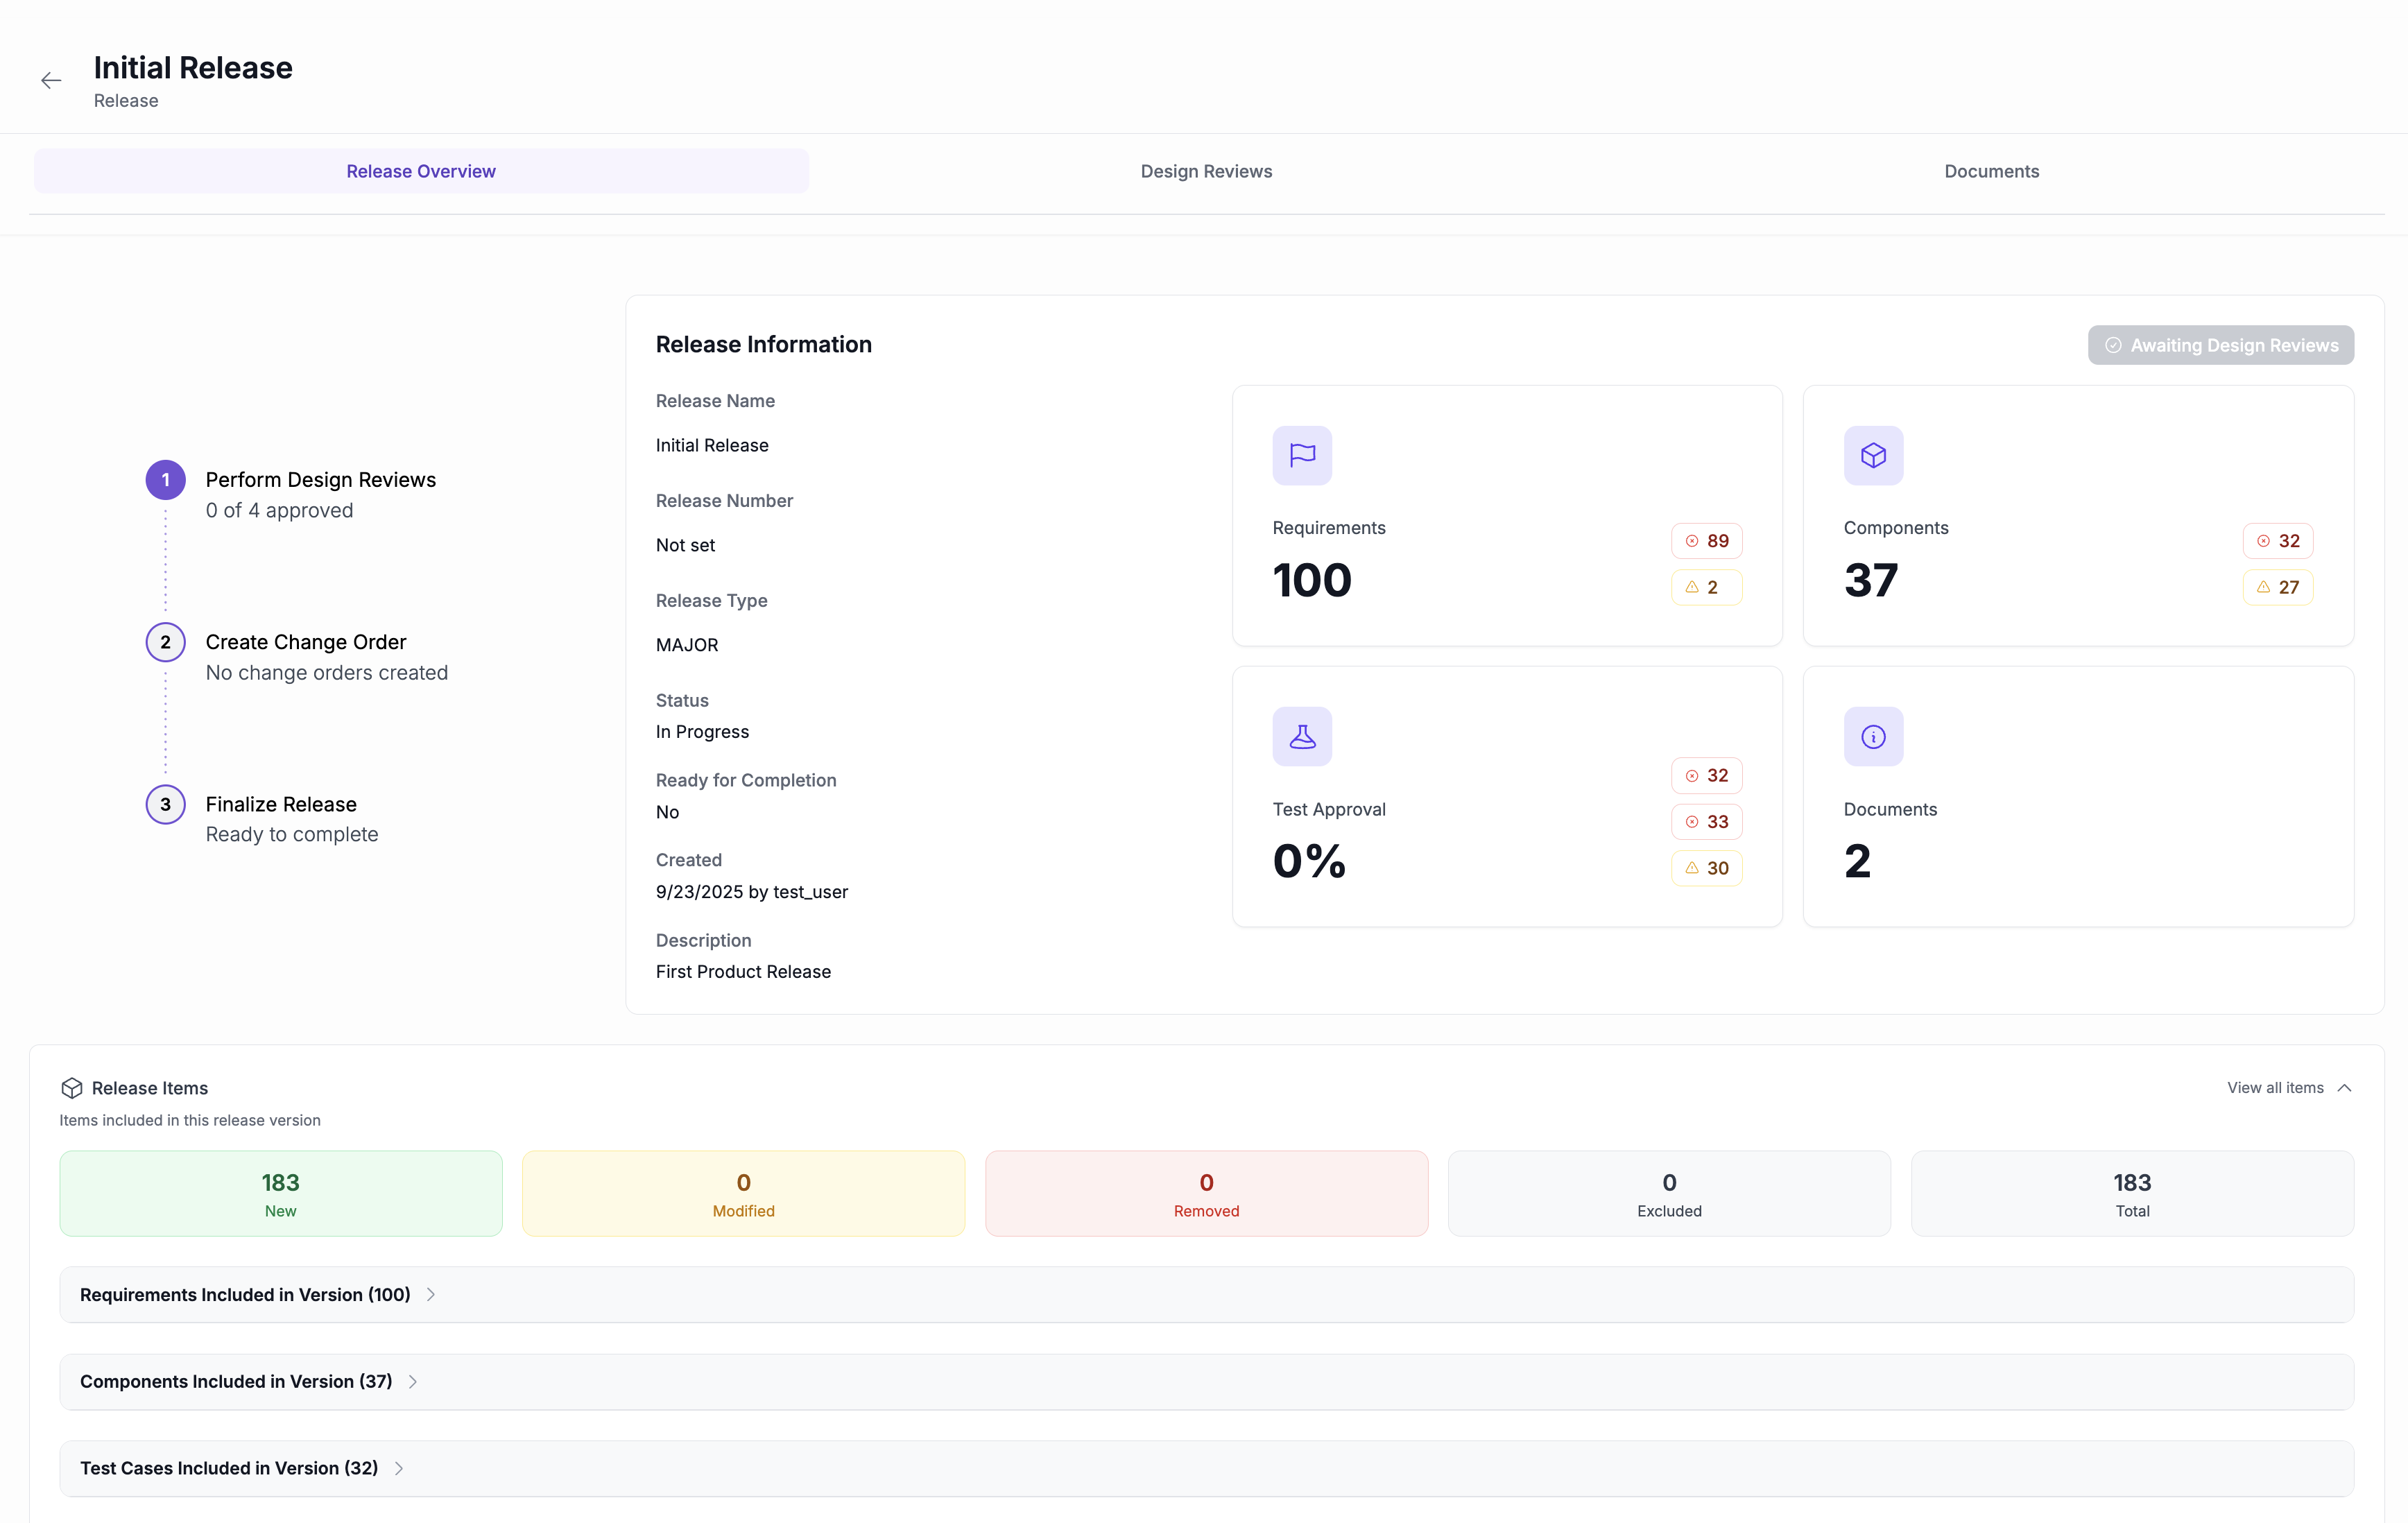The height and width of the screenshot is (1523, 2408).
Task: Switch to the Documents tab
Action: (1990, 171)
